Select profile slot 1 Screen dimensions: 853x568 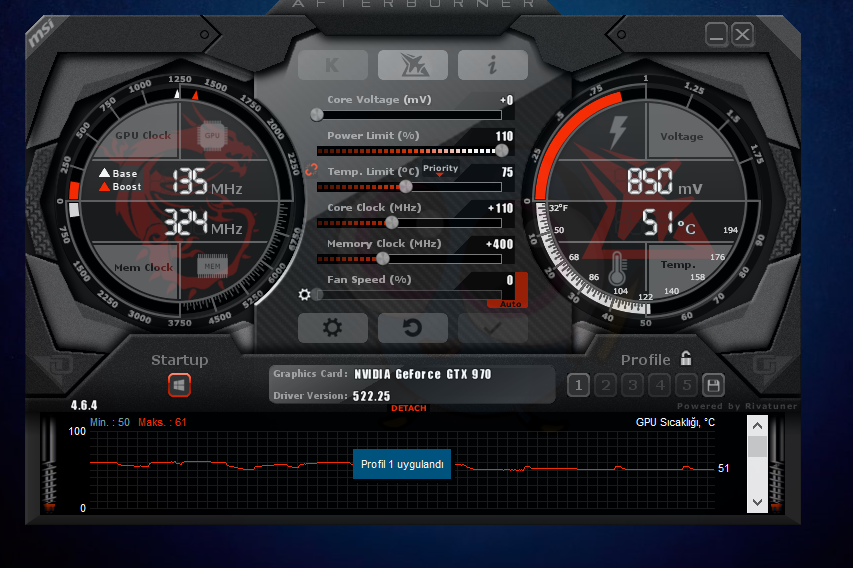[578, 386]
